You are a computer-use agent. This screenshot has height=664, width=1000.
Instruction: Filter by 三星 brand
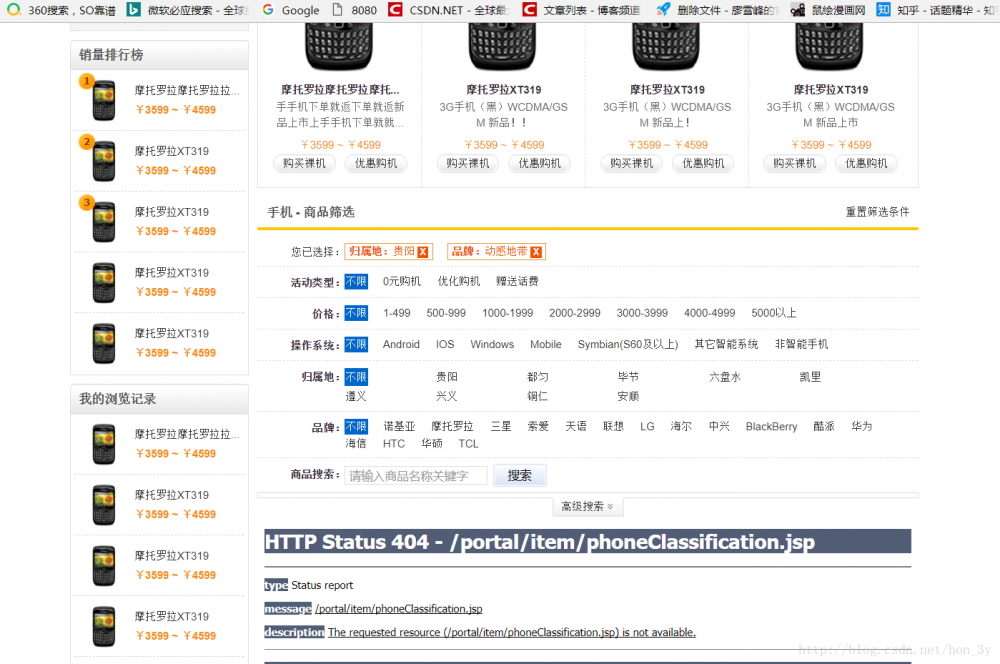pos(501,427)
